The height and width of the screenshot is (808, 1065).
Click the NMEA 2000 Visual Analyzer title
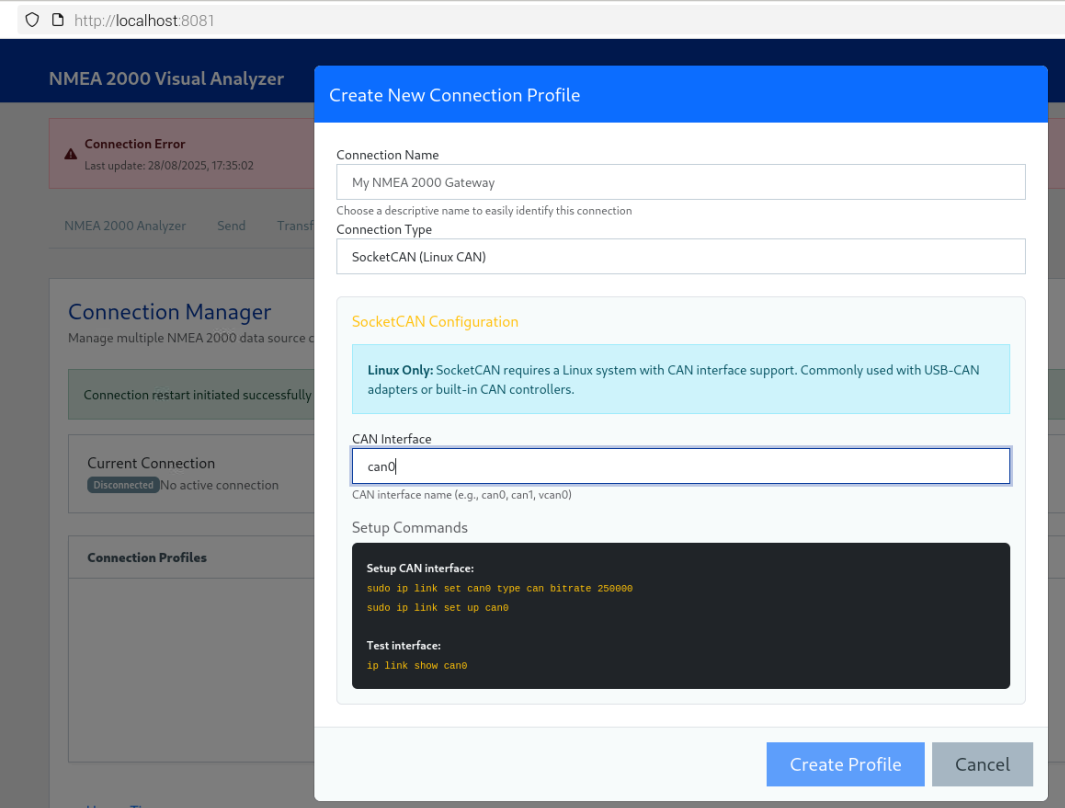point(166,79)
